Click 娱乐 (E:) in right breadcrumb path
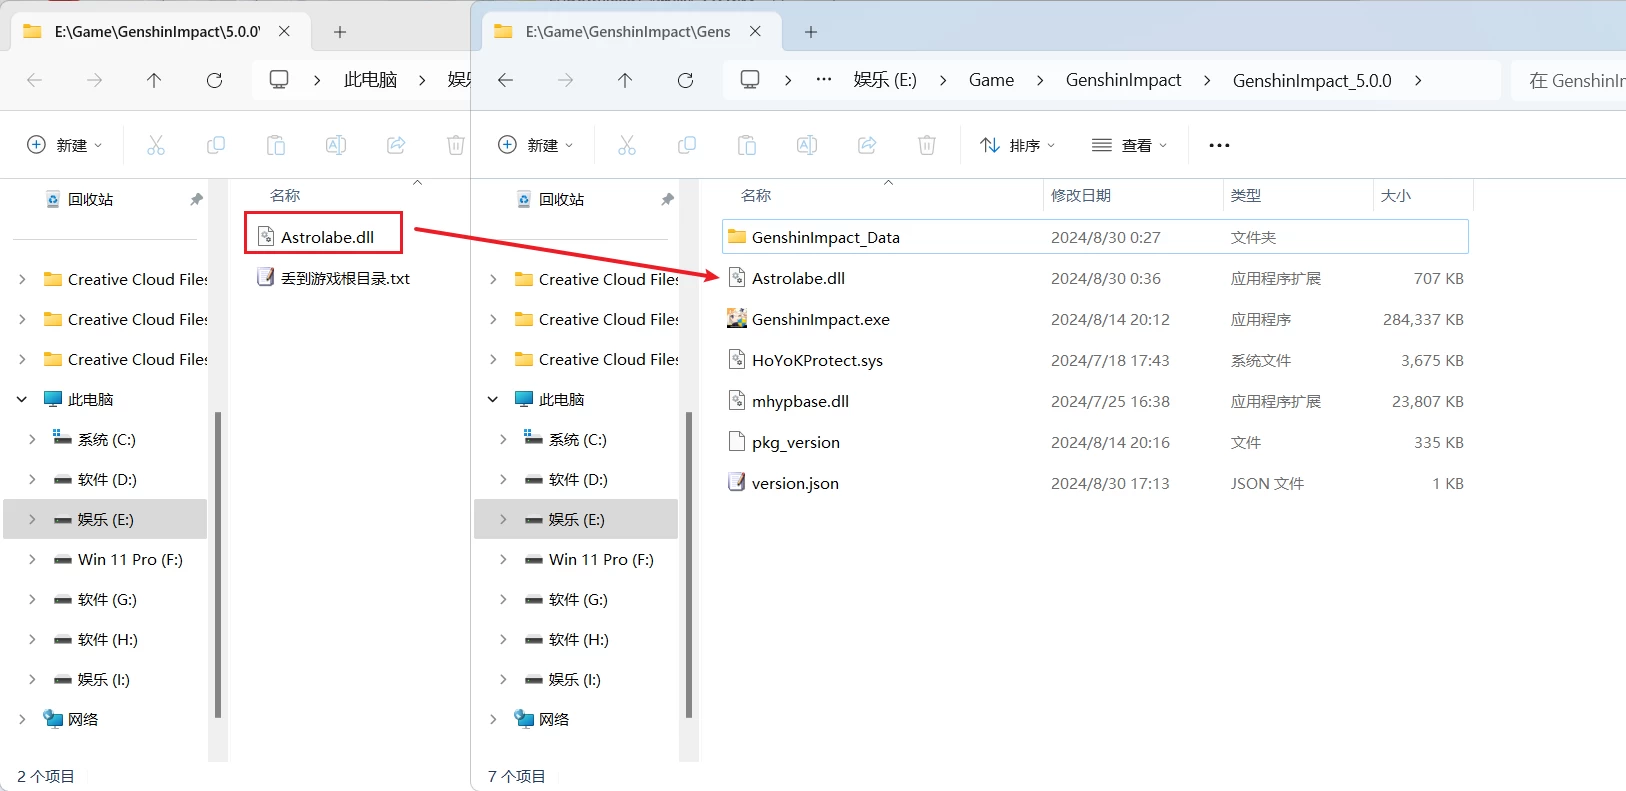 [885, 80]
